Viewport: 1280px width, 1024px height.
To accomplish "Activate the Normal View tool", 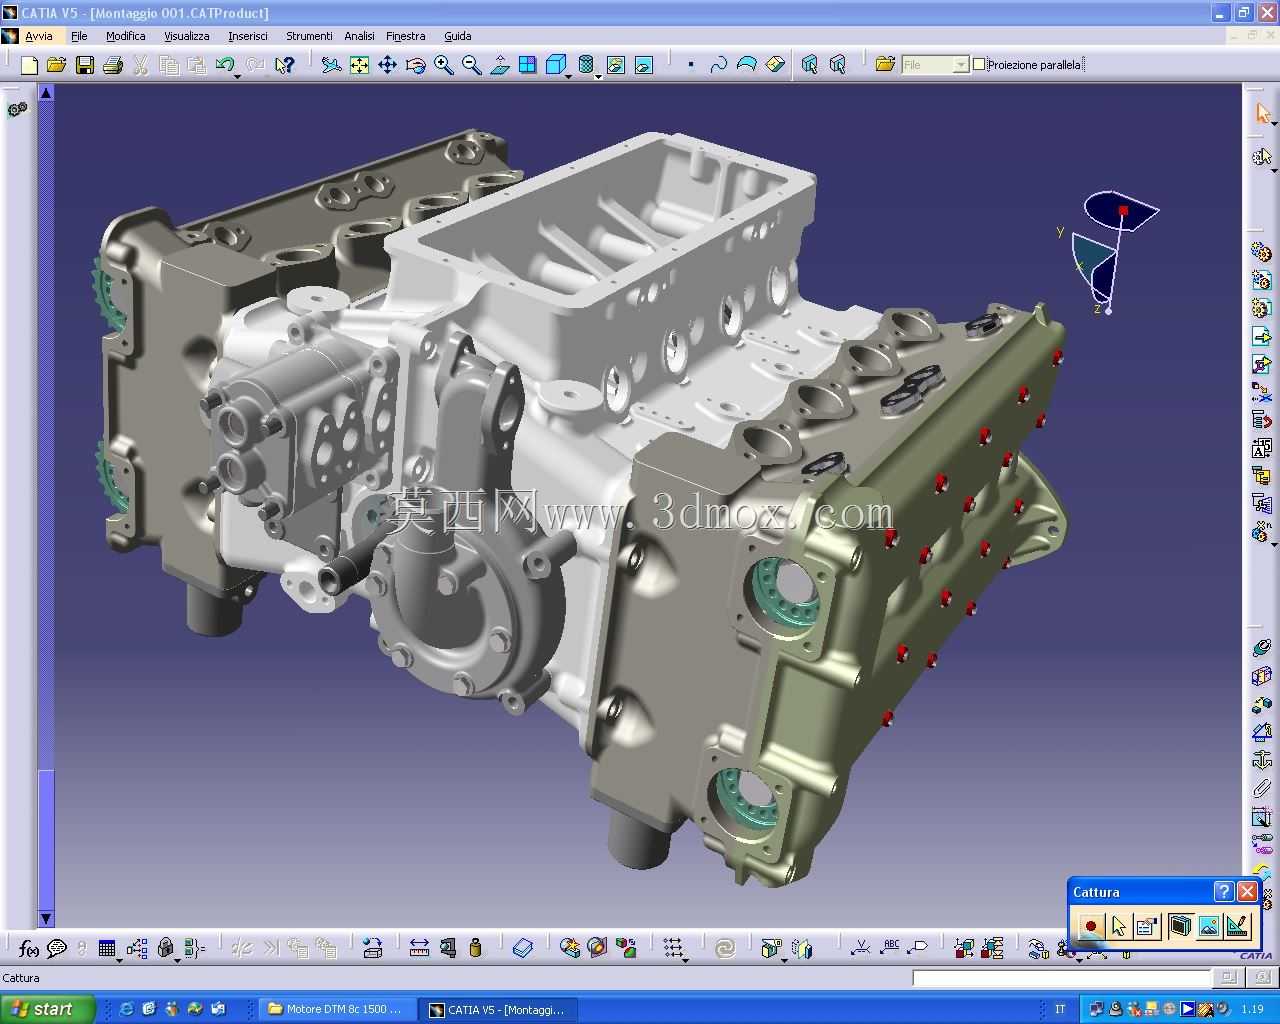I will point(500,65).
